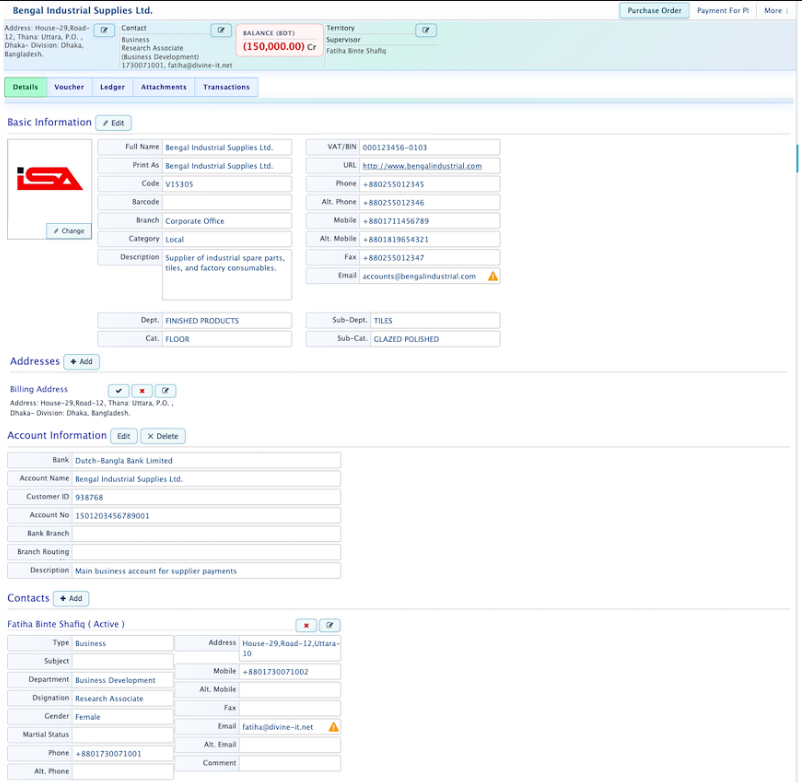Click the Phone value +880255012345
The image size is (802, 783).
click(430, 184)
